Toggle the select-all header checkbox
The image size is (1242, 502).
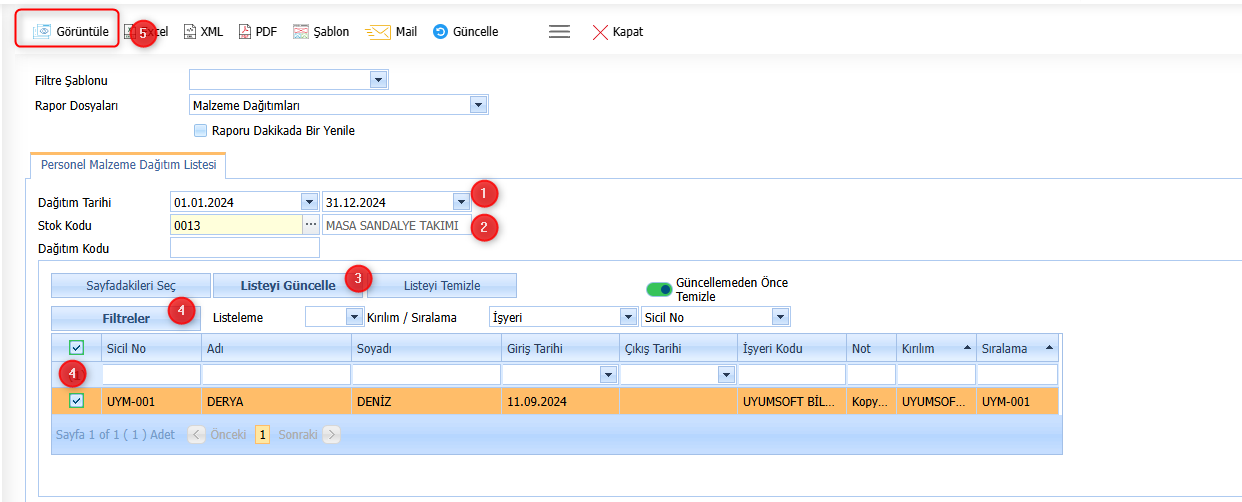point(76,347)
